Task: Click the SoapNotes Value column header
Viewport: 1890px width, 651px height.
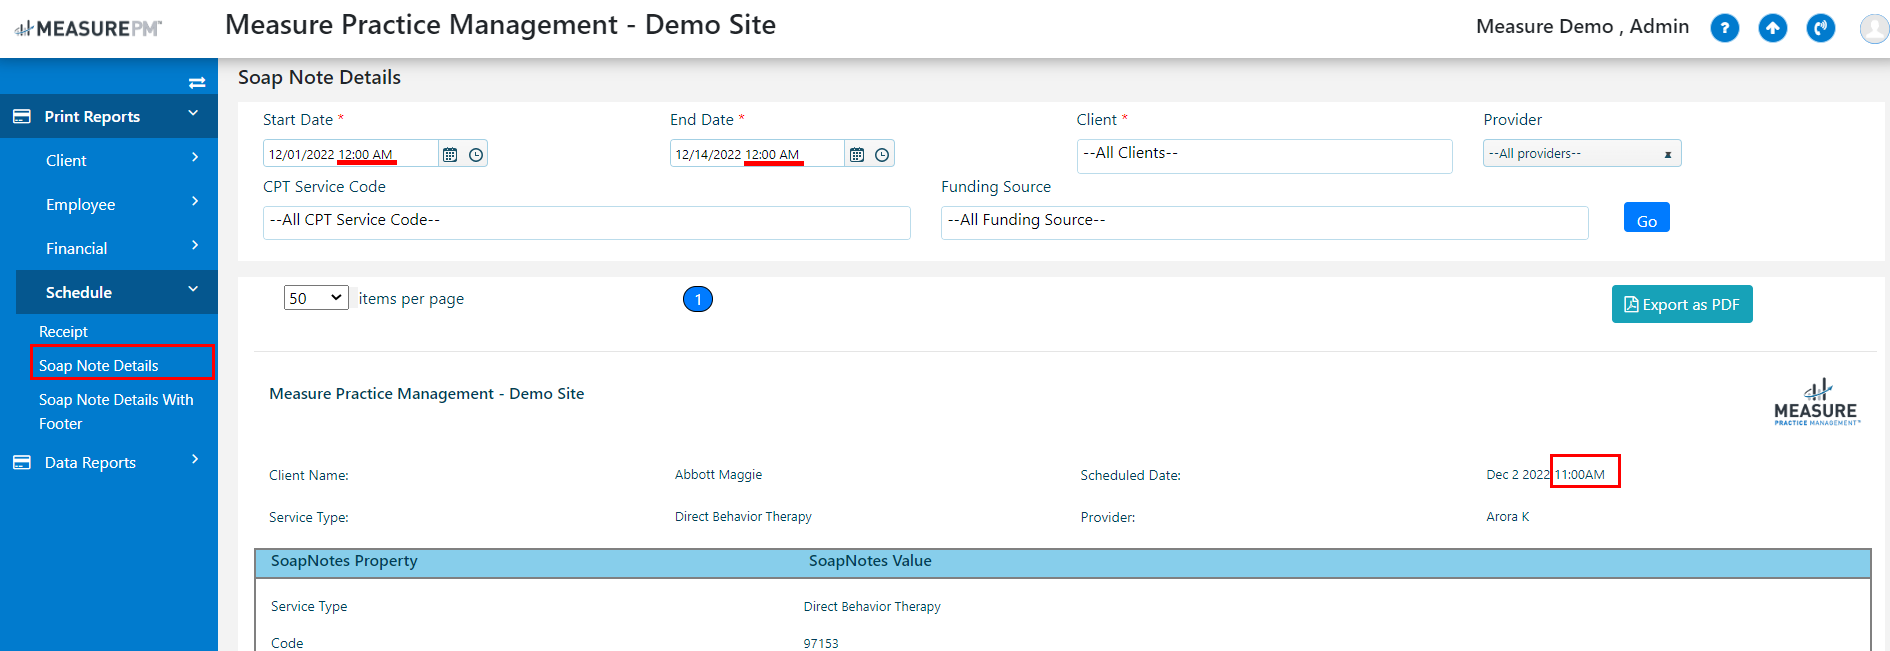Action: pos(870,561)
